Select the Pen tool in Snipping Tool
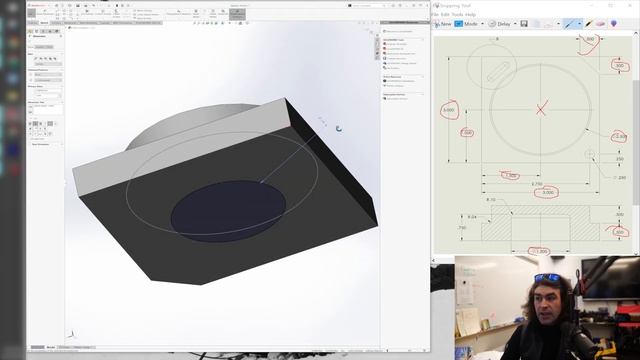The width and height of the screenshot is (640, 360). 569,24
